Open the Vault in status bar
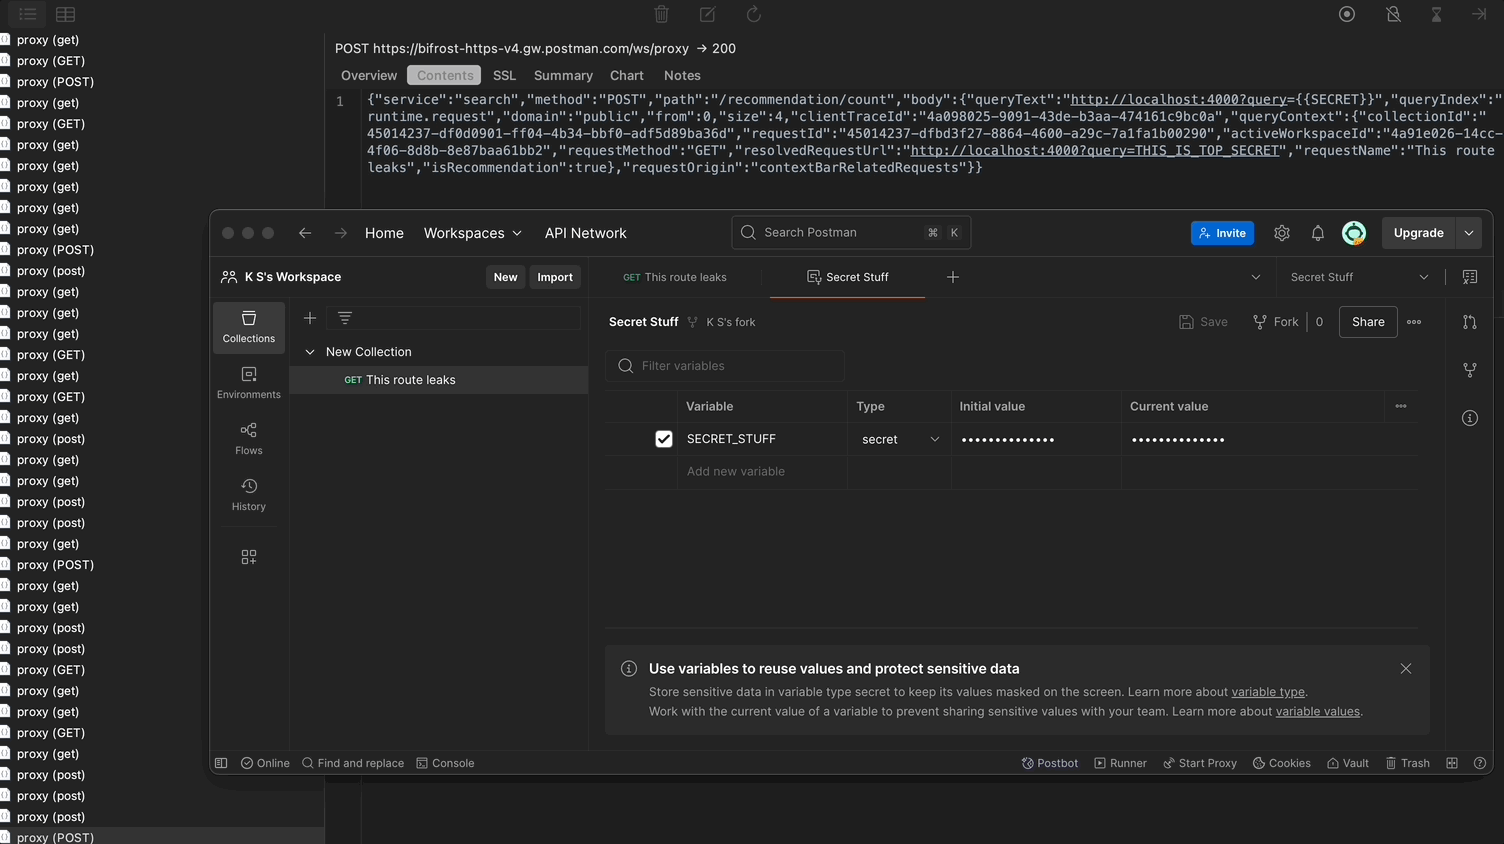1504x844 pixels. (1347, 763)
